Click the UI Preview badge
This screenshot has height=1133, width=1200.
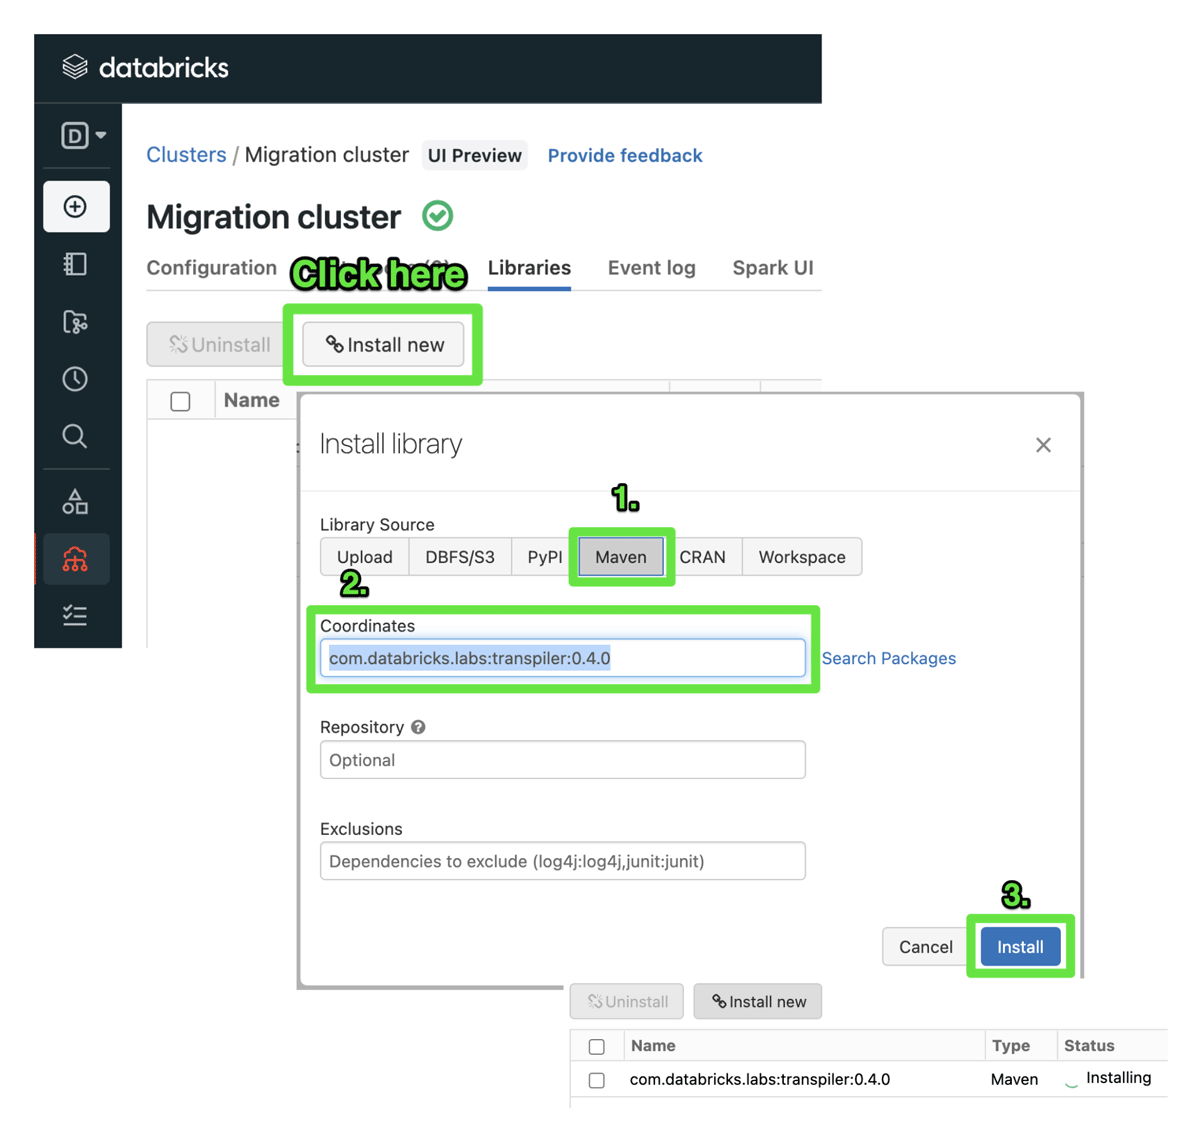(x=475, y=155)
